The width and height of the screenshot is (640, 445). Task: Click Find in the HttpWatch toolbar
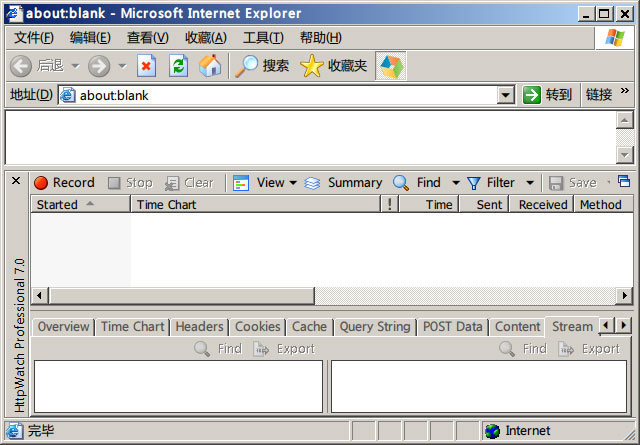tap(417, 183)
